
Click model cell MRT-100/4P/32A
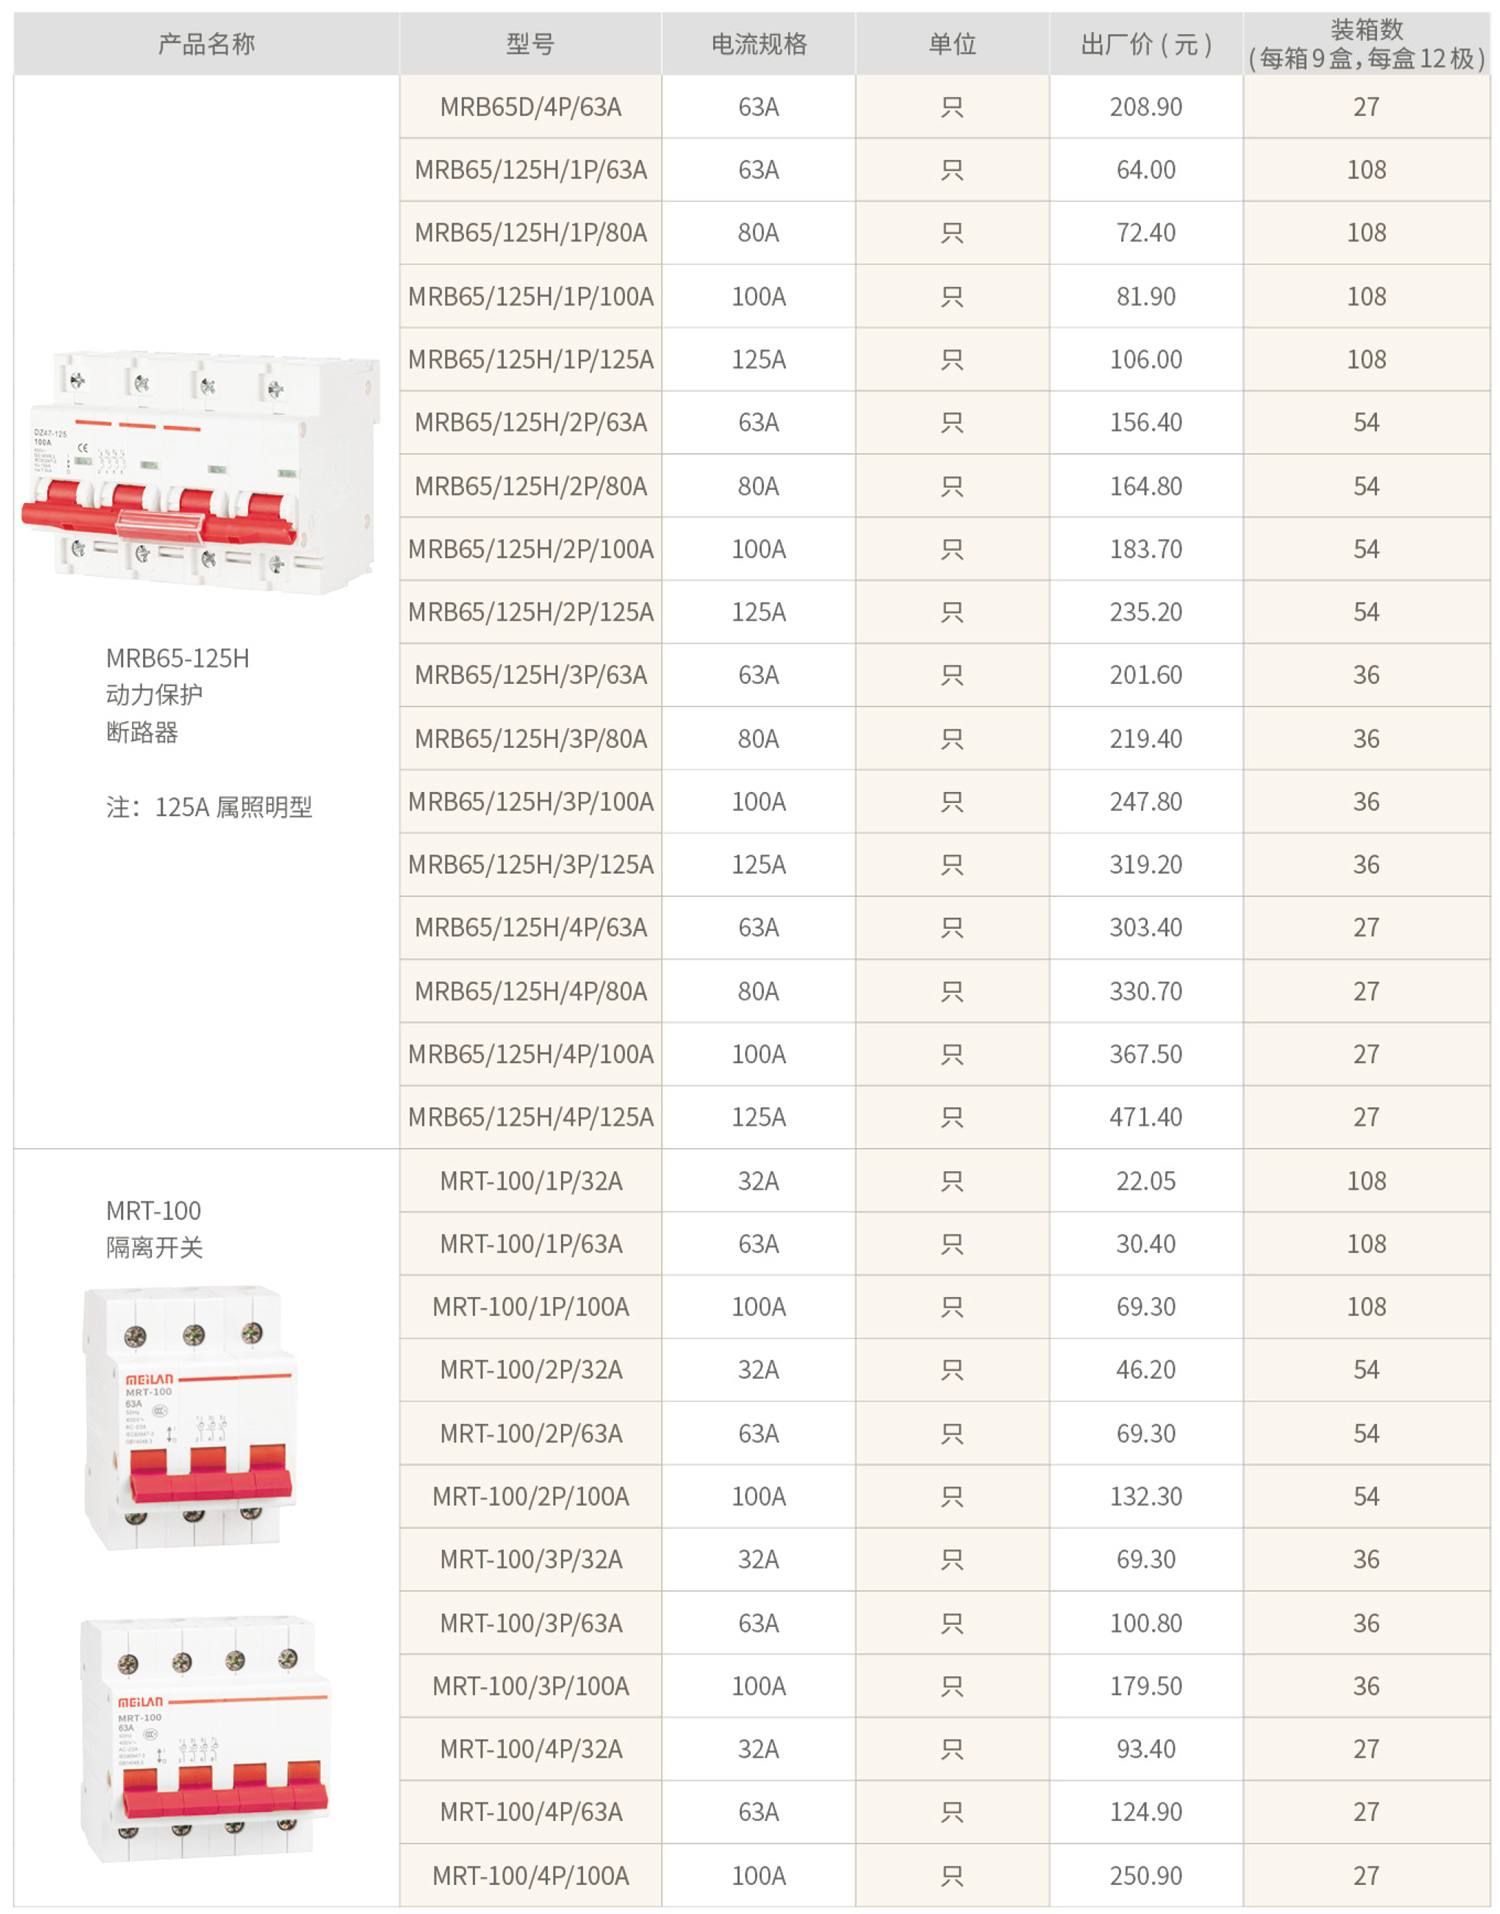(530, 1749)
